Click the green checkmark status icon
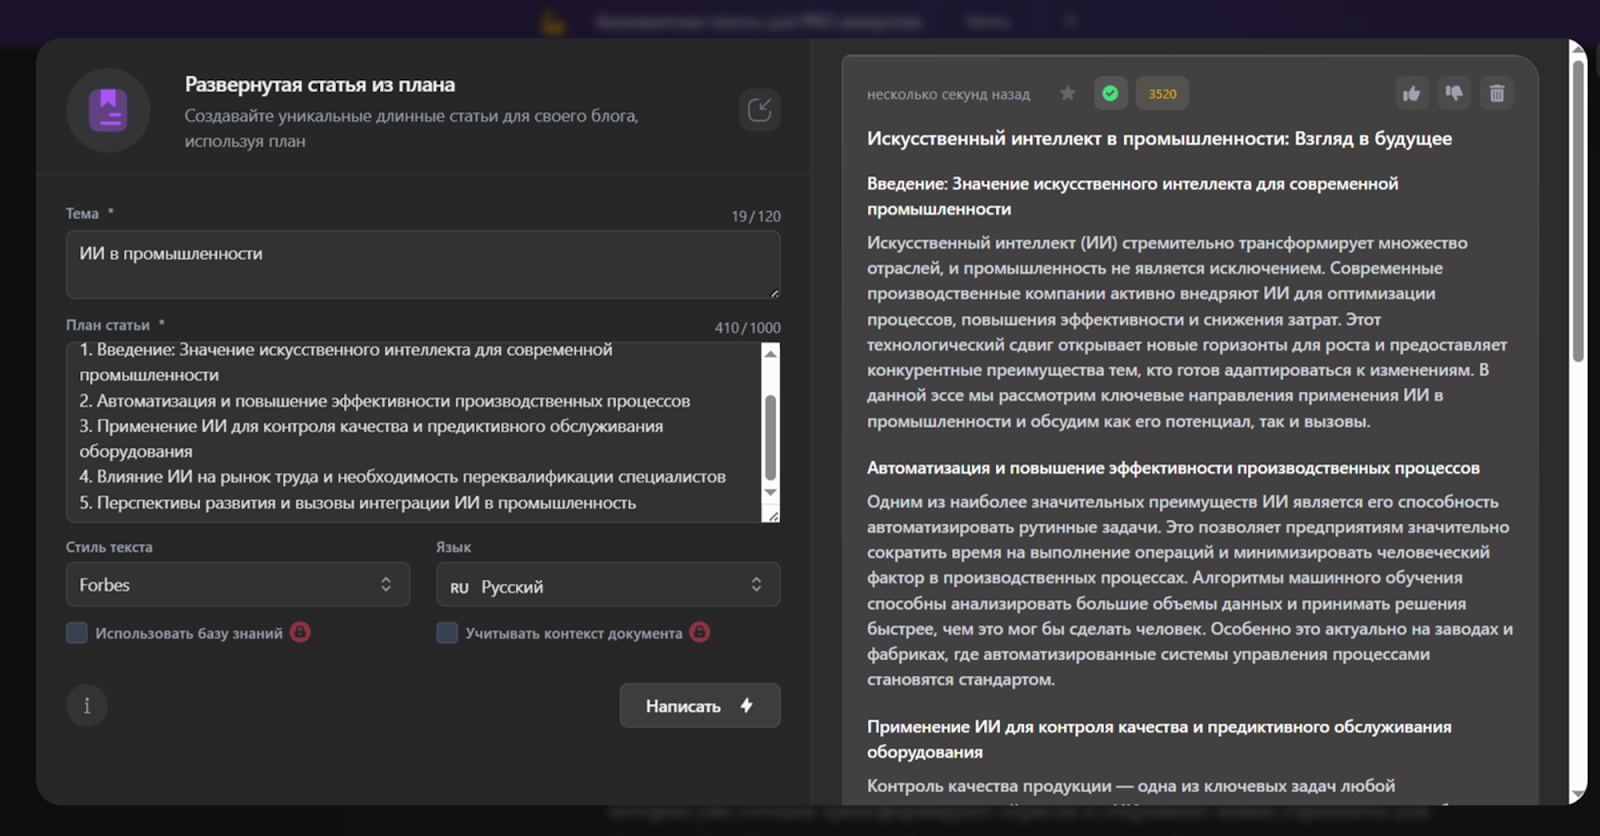The height and width of the screenshot is (836, 1600). click(x=1110, y=94)
